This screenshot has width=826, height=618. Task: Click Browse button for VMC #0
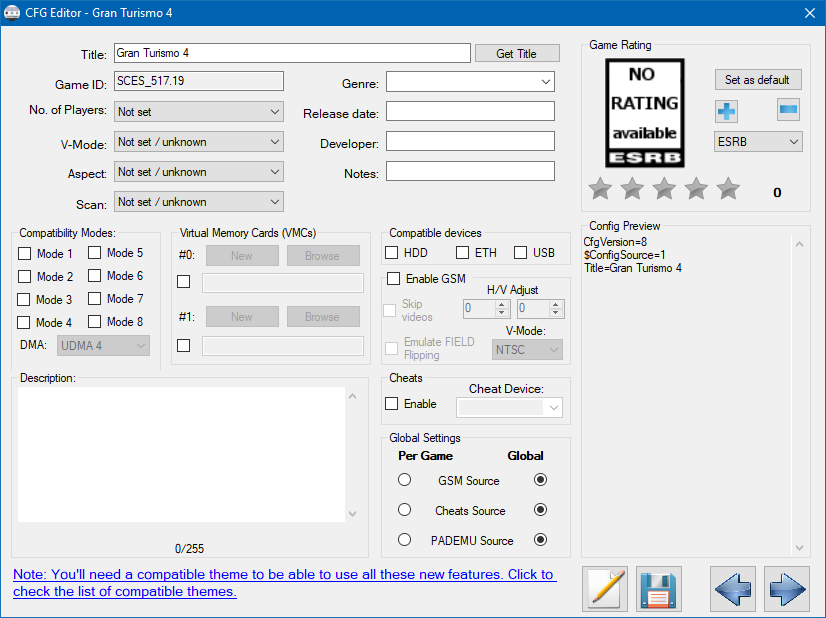(x=323, y=256)
